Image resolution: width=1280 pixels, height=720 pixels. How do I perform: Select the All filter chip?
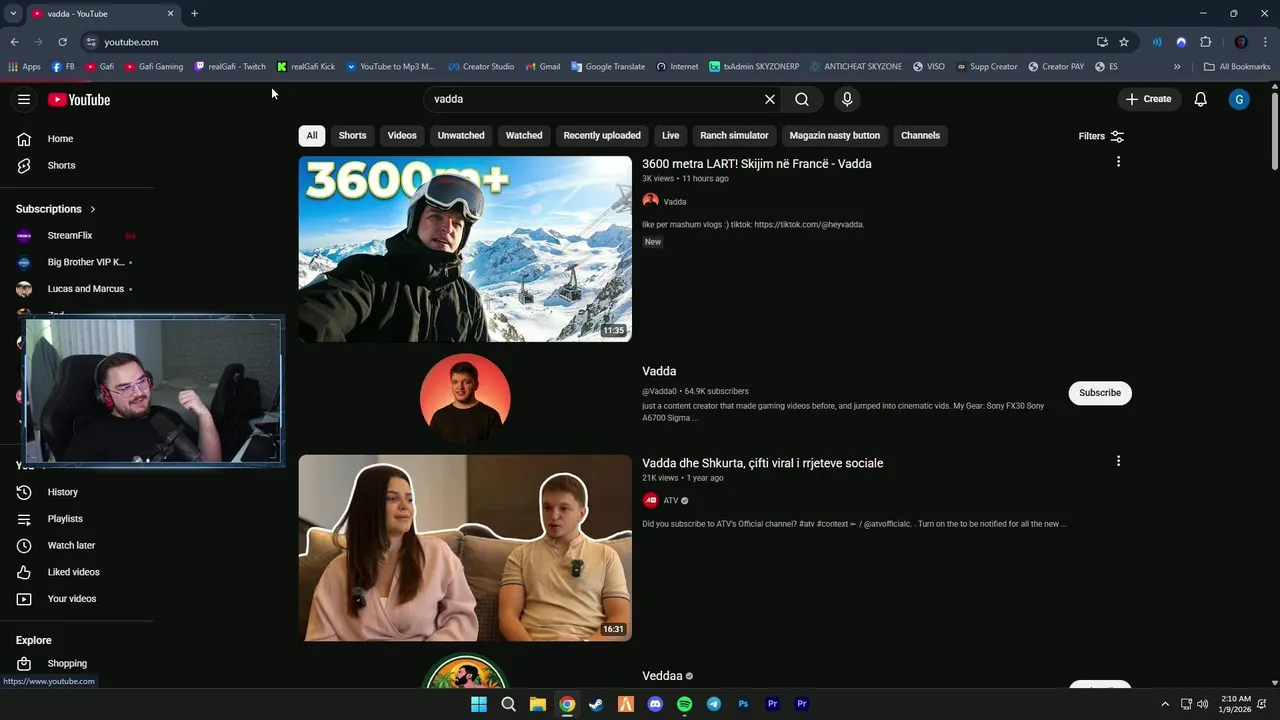(x=312, y=136)
